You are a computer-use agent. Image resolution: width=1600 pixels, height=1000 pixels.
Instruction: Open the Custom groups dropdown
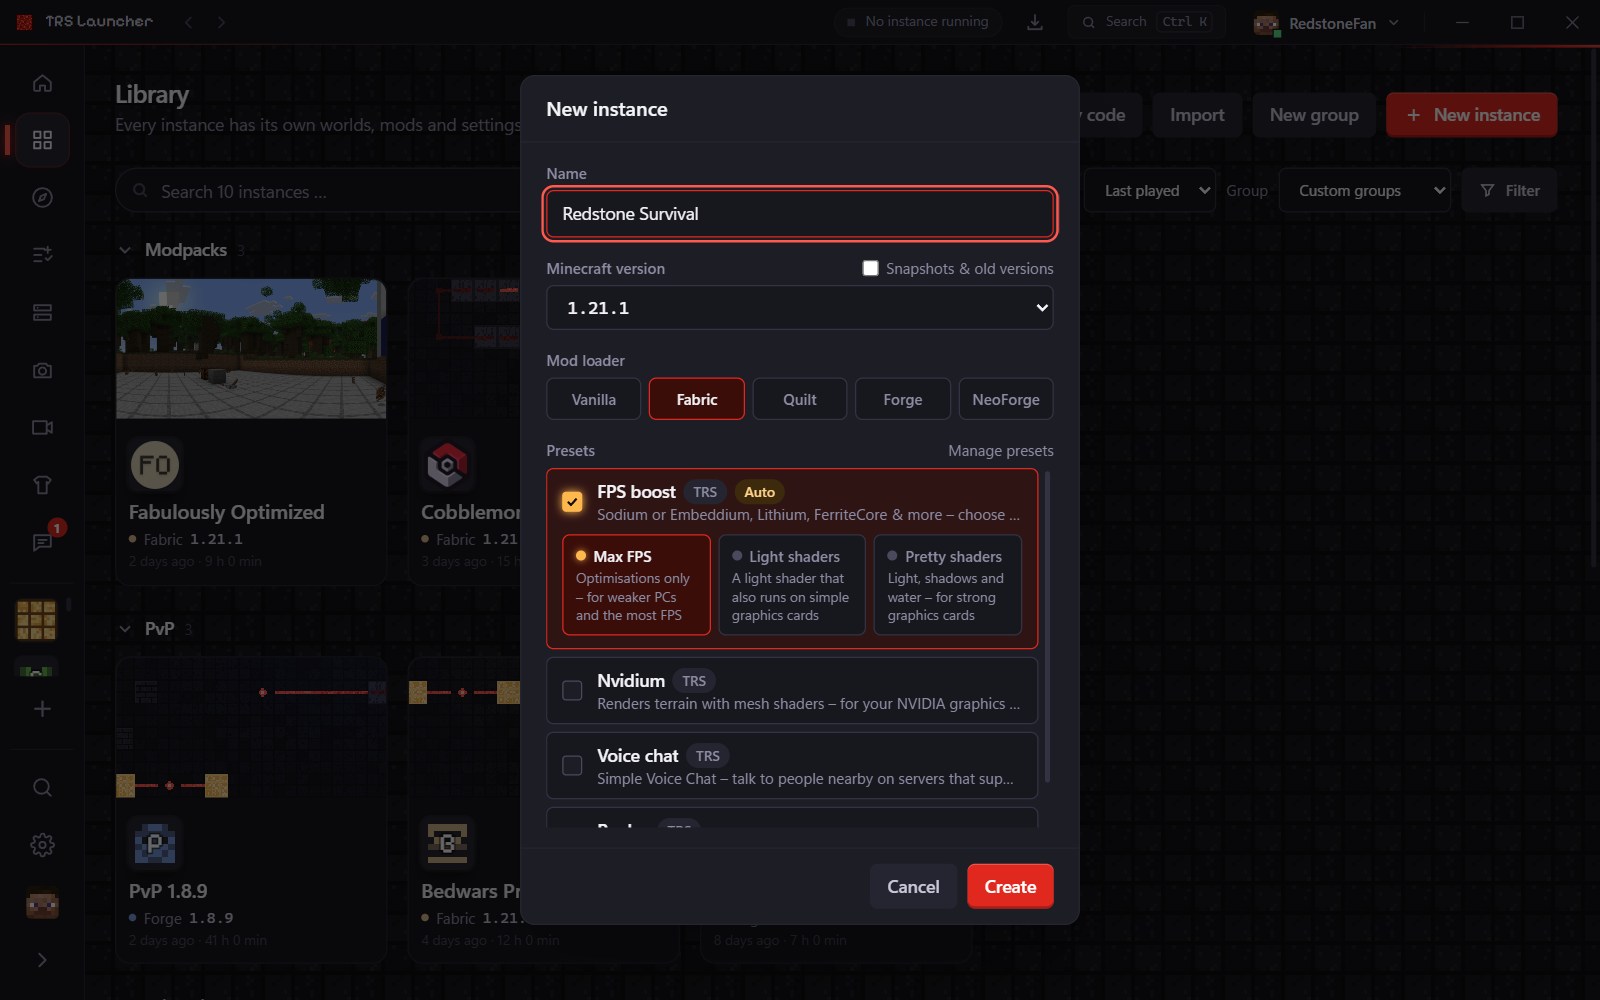(1364, 191)
